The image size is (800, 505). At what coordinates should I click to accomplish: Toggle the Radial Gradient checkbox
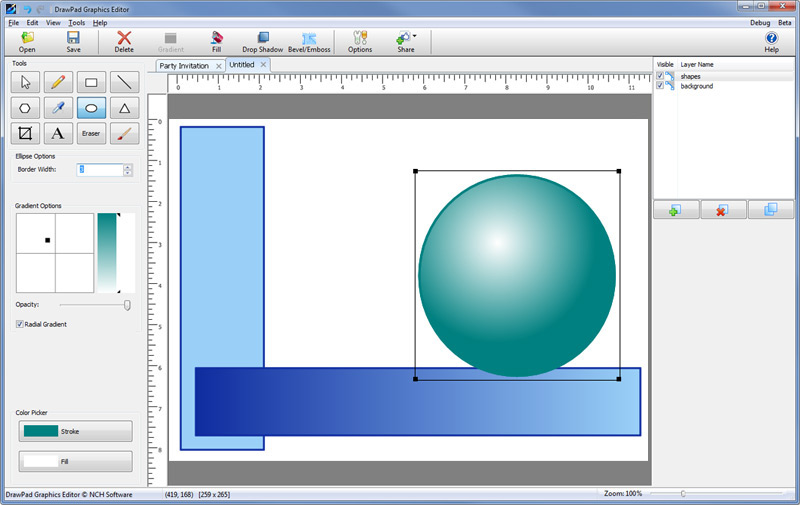point(20,324)
